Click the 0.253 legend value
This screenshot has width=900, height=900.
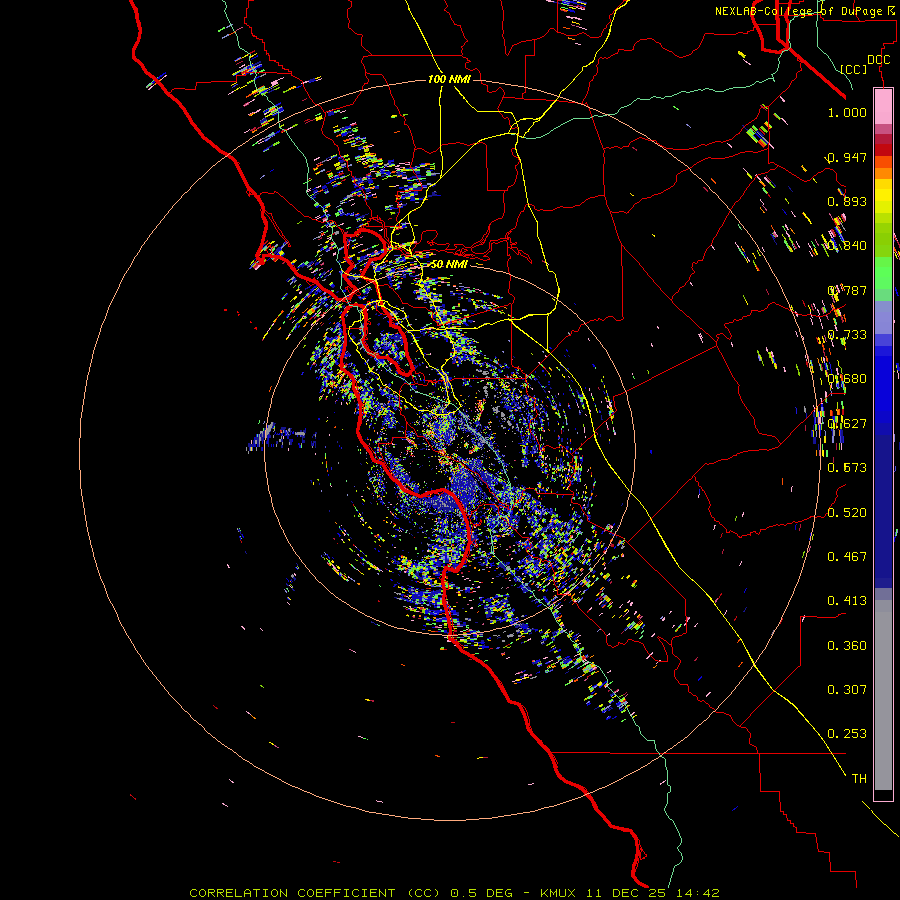pos(847,734)
